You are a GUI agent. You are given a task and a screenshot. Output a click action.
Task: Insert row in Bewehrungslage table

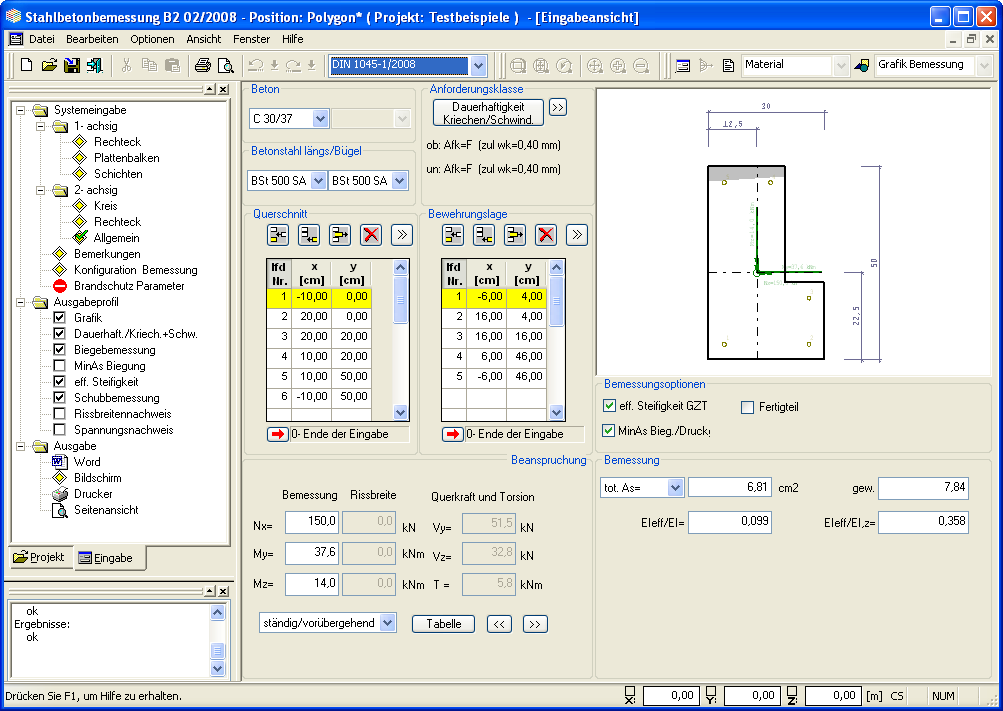coord(453,235)
